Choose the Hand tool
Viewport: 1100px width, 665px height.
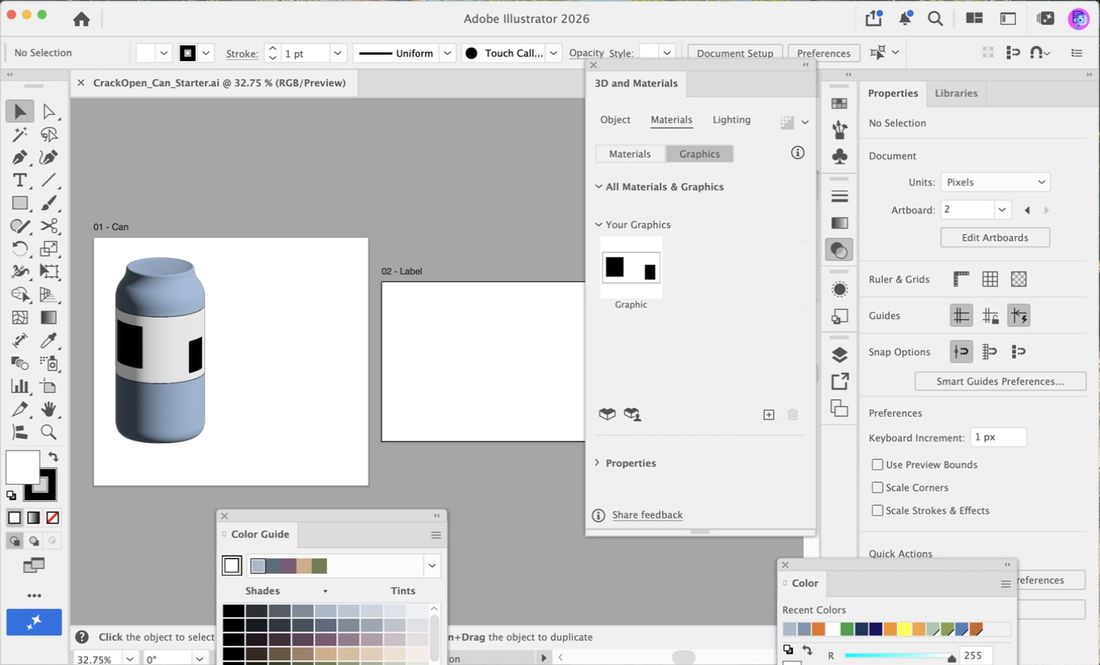48,409
